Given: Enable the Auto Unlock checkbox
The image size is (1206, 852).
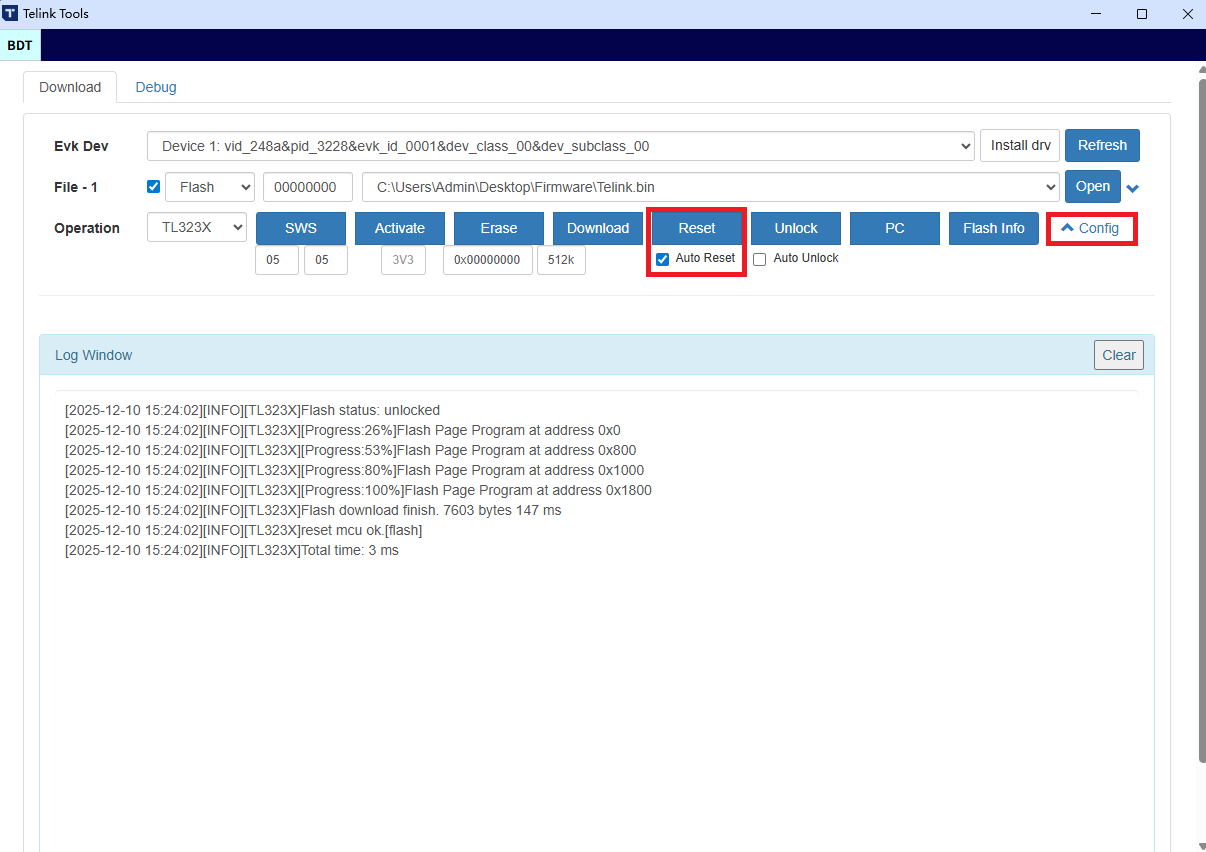Looking at the screenshot, I should click(759, 259).
